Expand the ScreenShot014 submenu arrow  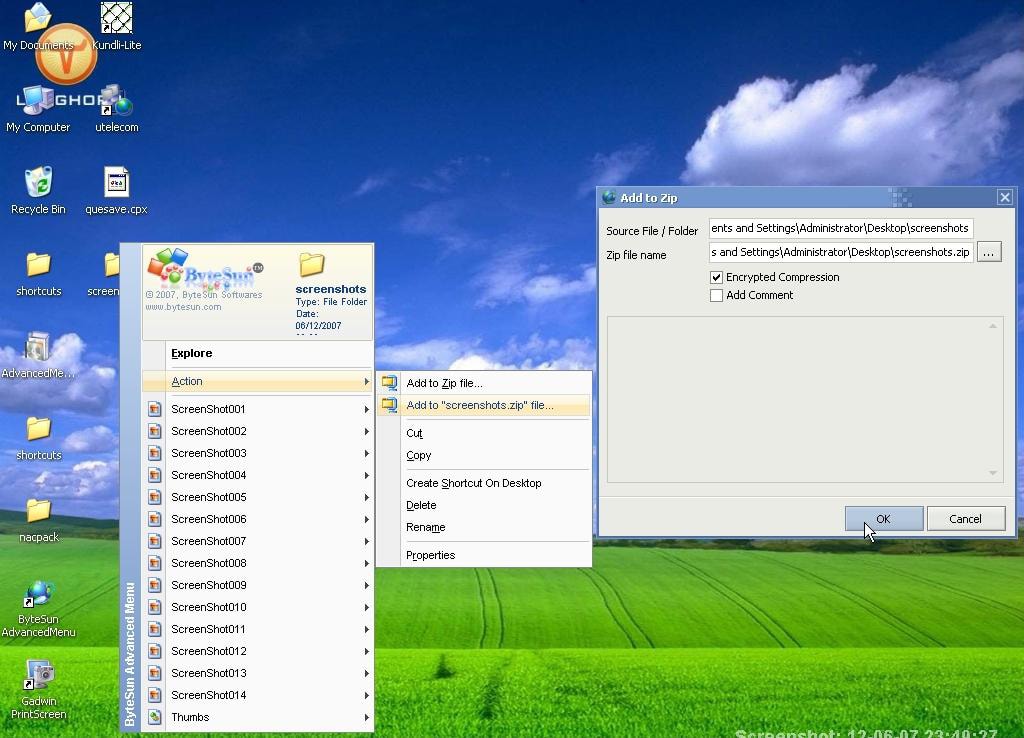366,696
